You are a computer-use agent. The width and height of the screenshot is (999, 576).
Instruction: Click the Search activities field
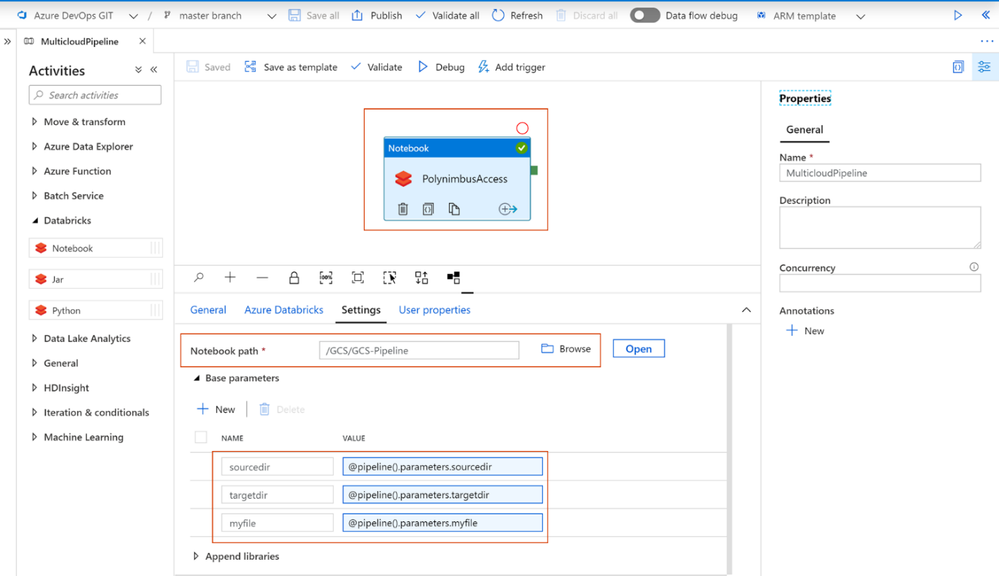pyautogui.click(x=95, y=95)
